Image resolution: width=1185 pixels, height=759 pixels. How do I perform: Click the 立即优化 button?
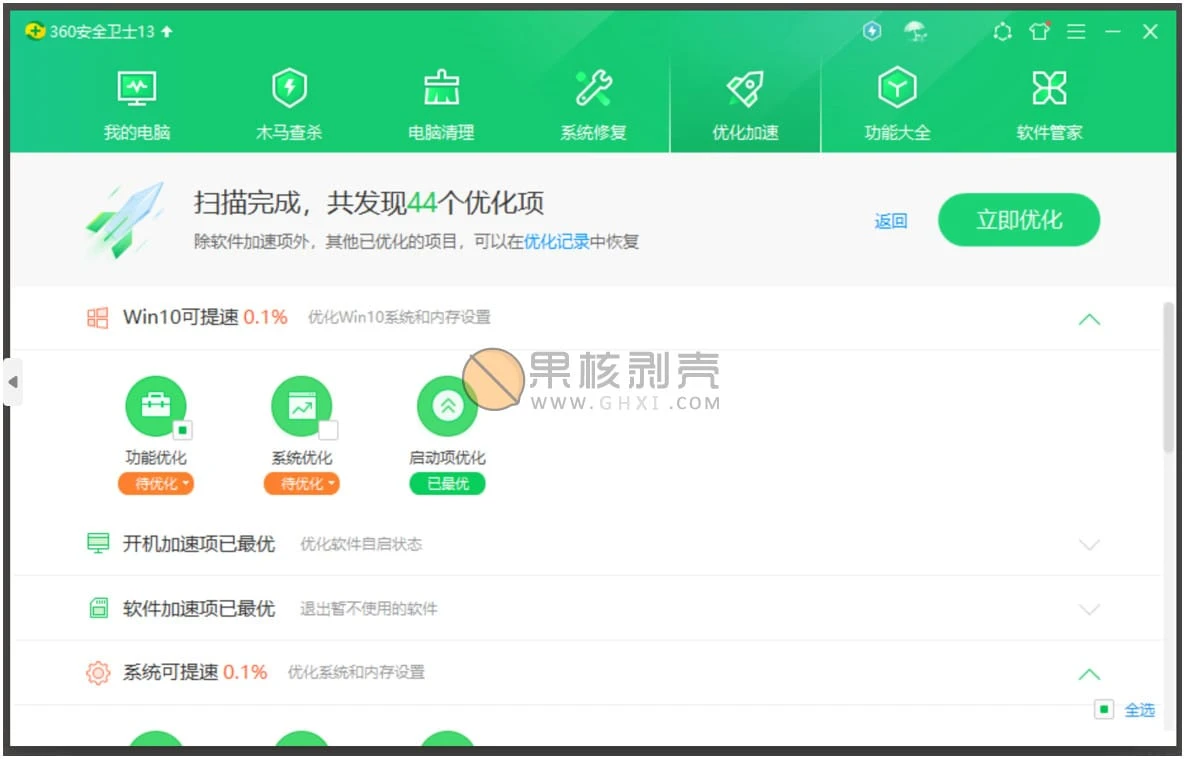tap(1019, 220)
